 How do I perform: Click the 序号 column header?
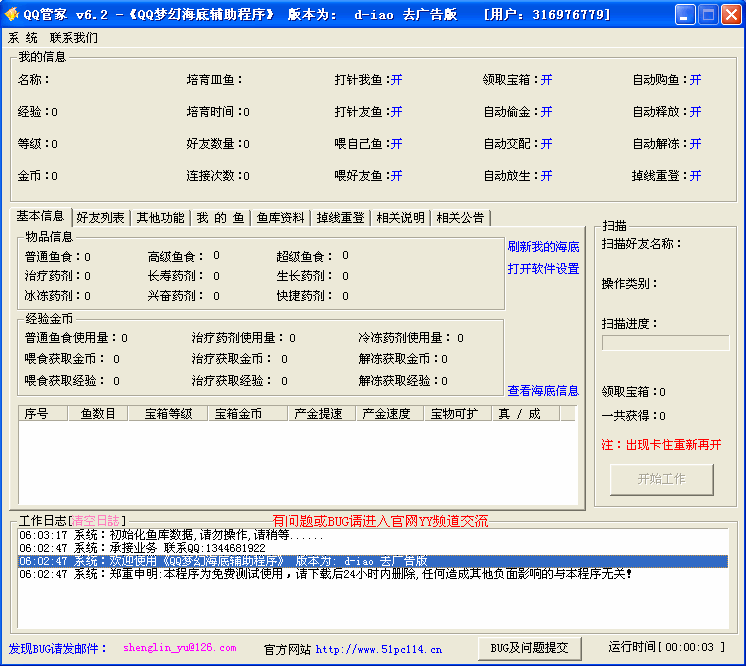(x=43, y=414)
